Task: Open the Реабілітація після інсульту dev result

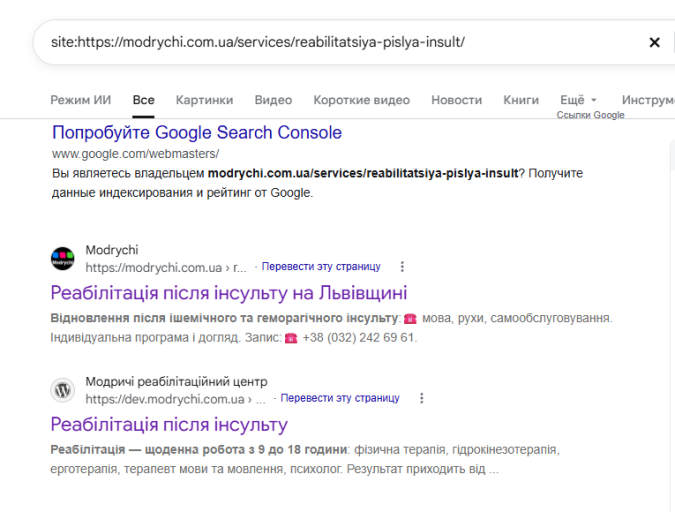Action: pyautogui.click(x=169, y=425)
